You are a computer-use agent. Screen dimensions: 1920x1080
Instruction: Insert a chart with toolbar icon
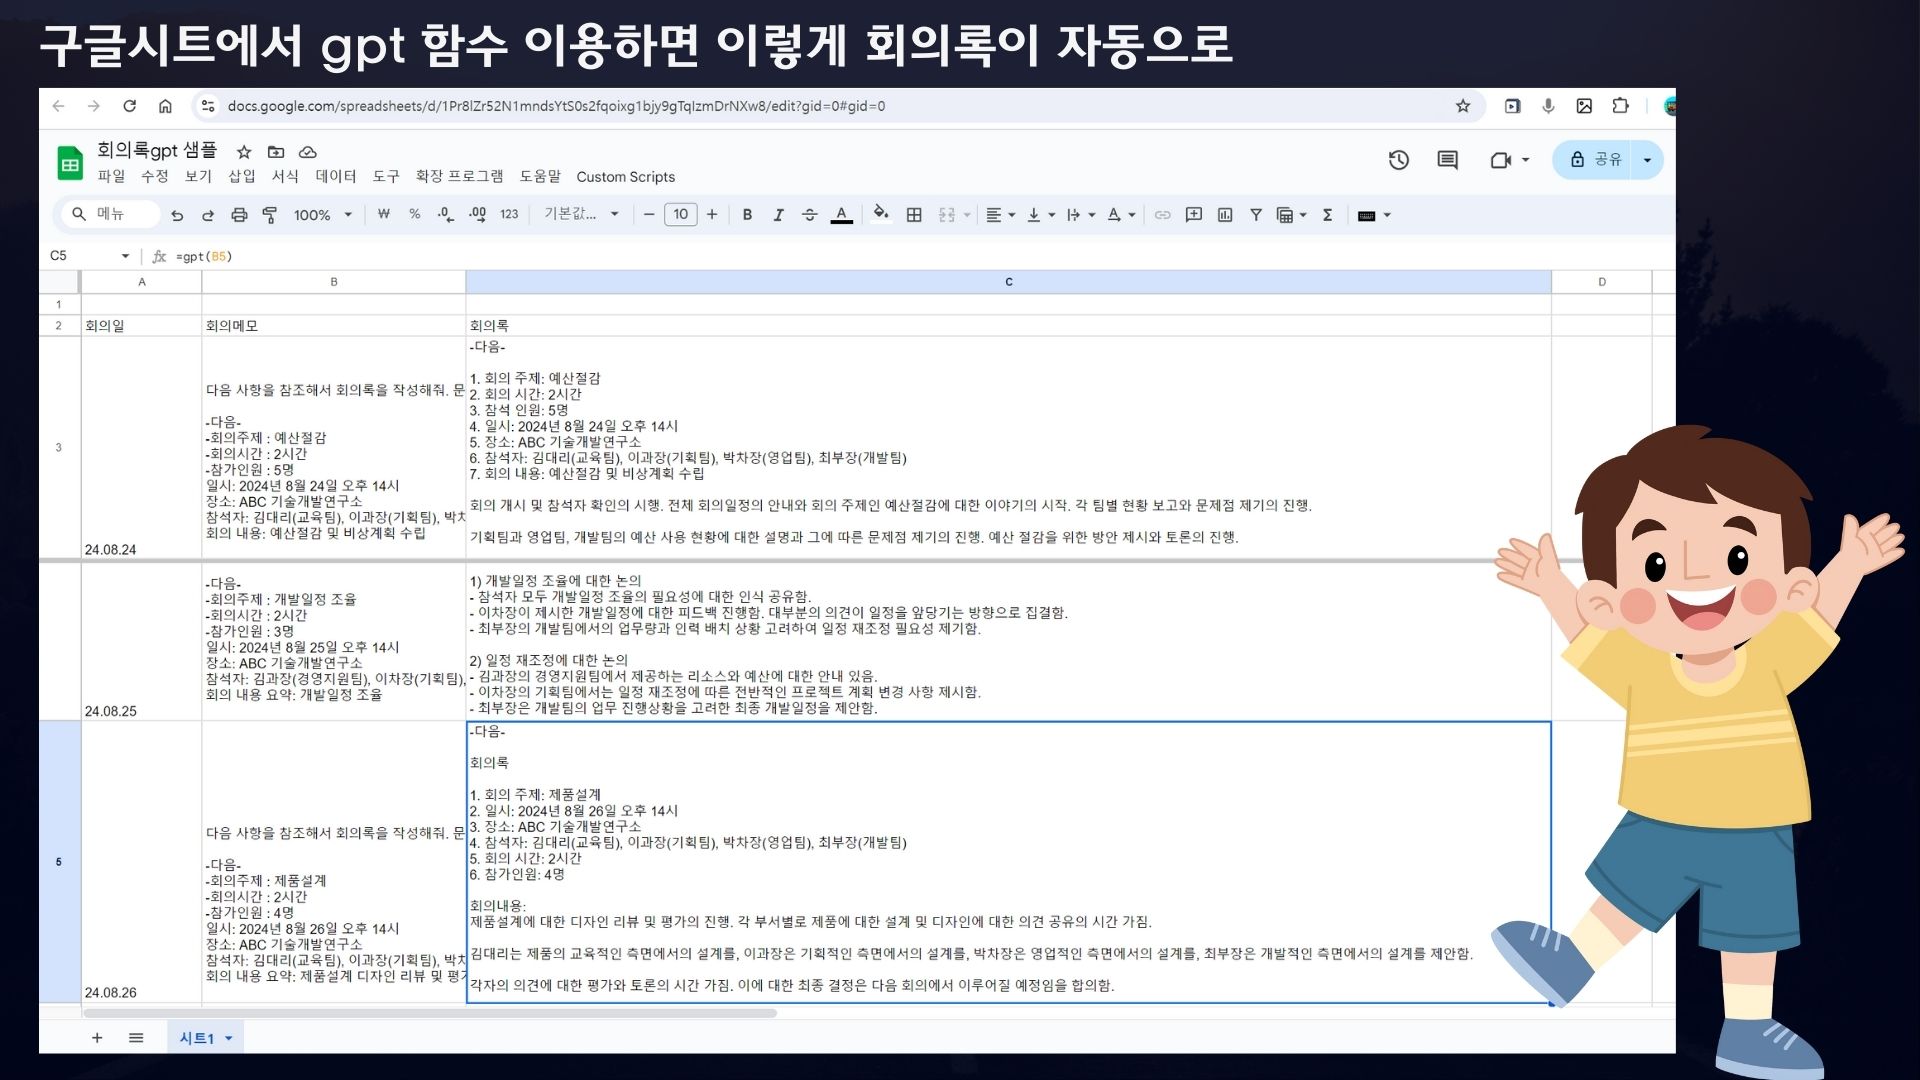[1225, 215]
